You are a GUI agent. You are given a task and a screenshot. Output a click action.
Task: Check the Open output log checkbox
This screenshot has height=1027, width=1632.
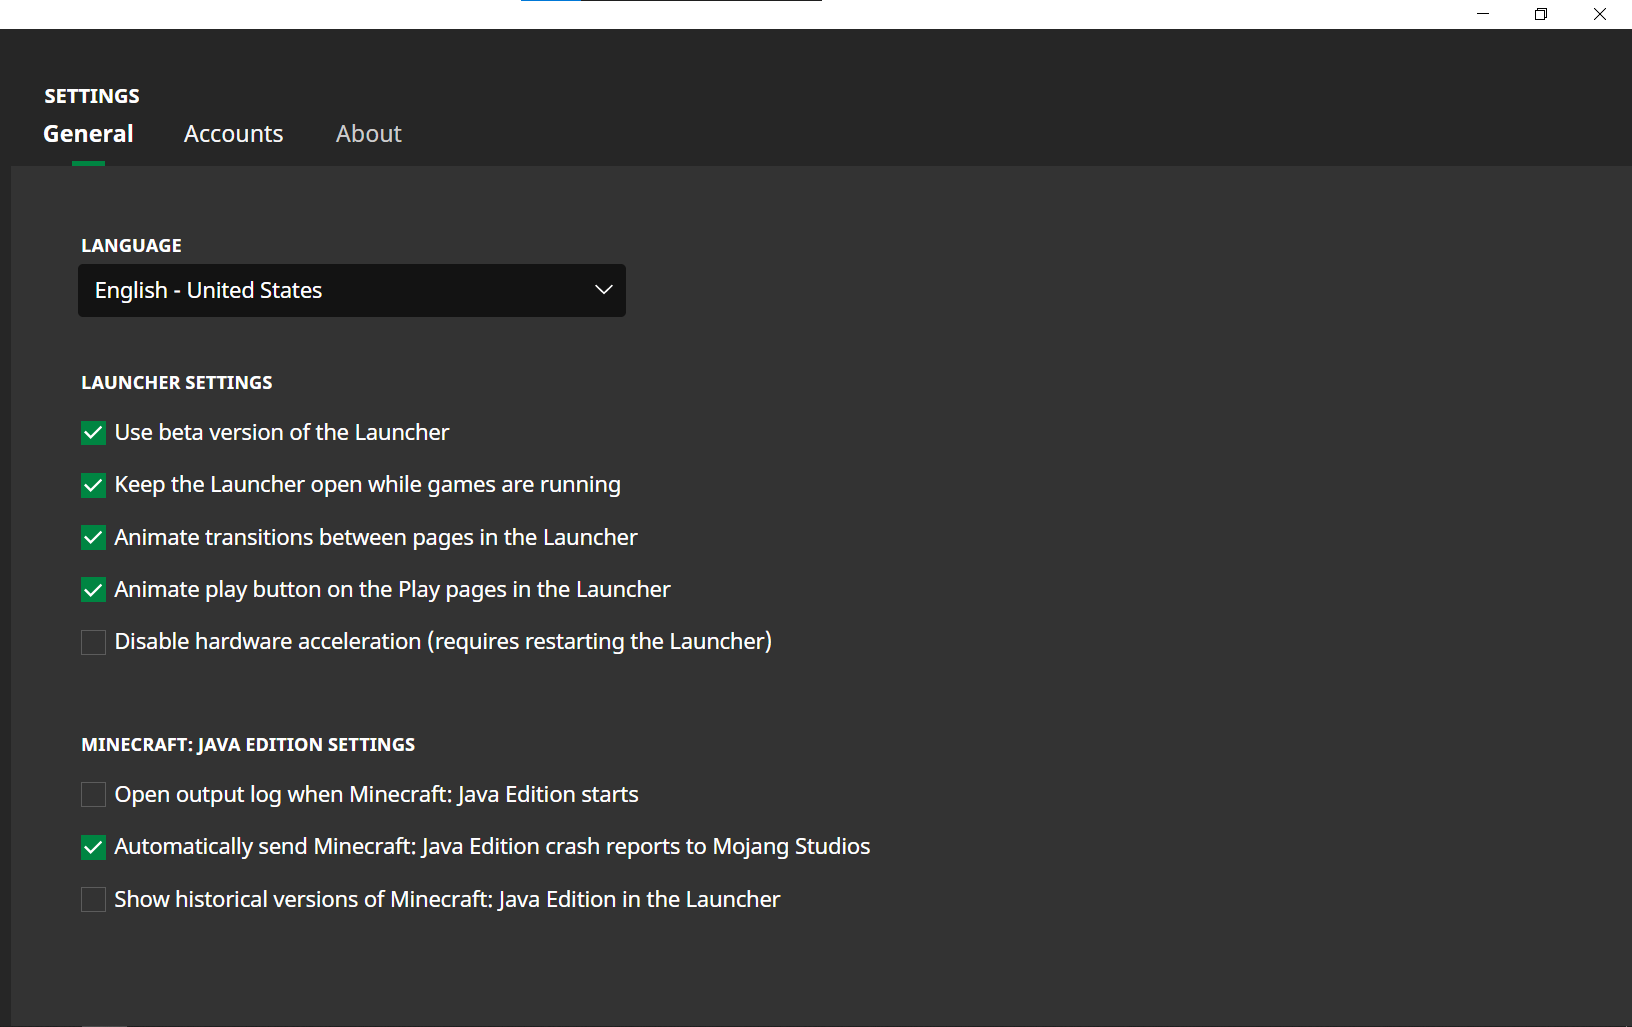[x=93, y=795]
